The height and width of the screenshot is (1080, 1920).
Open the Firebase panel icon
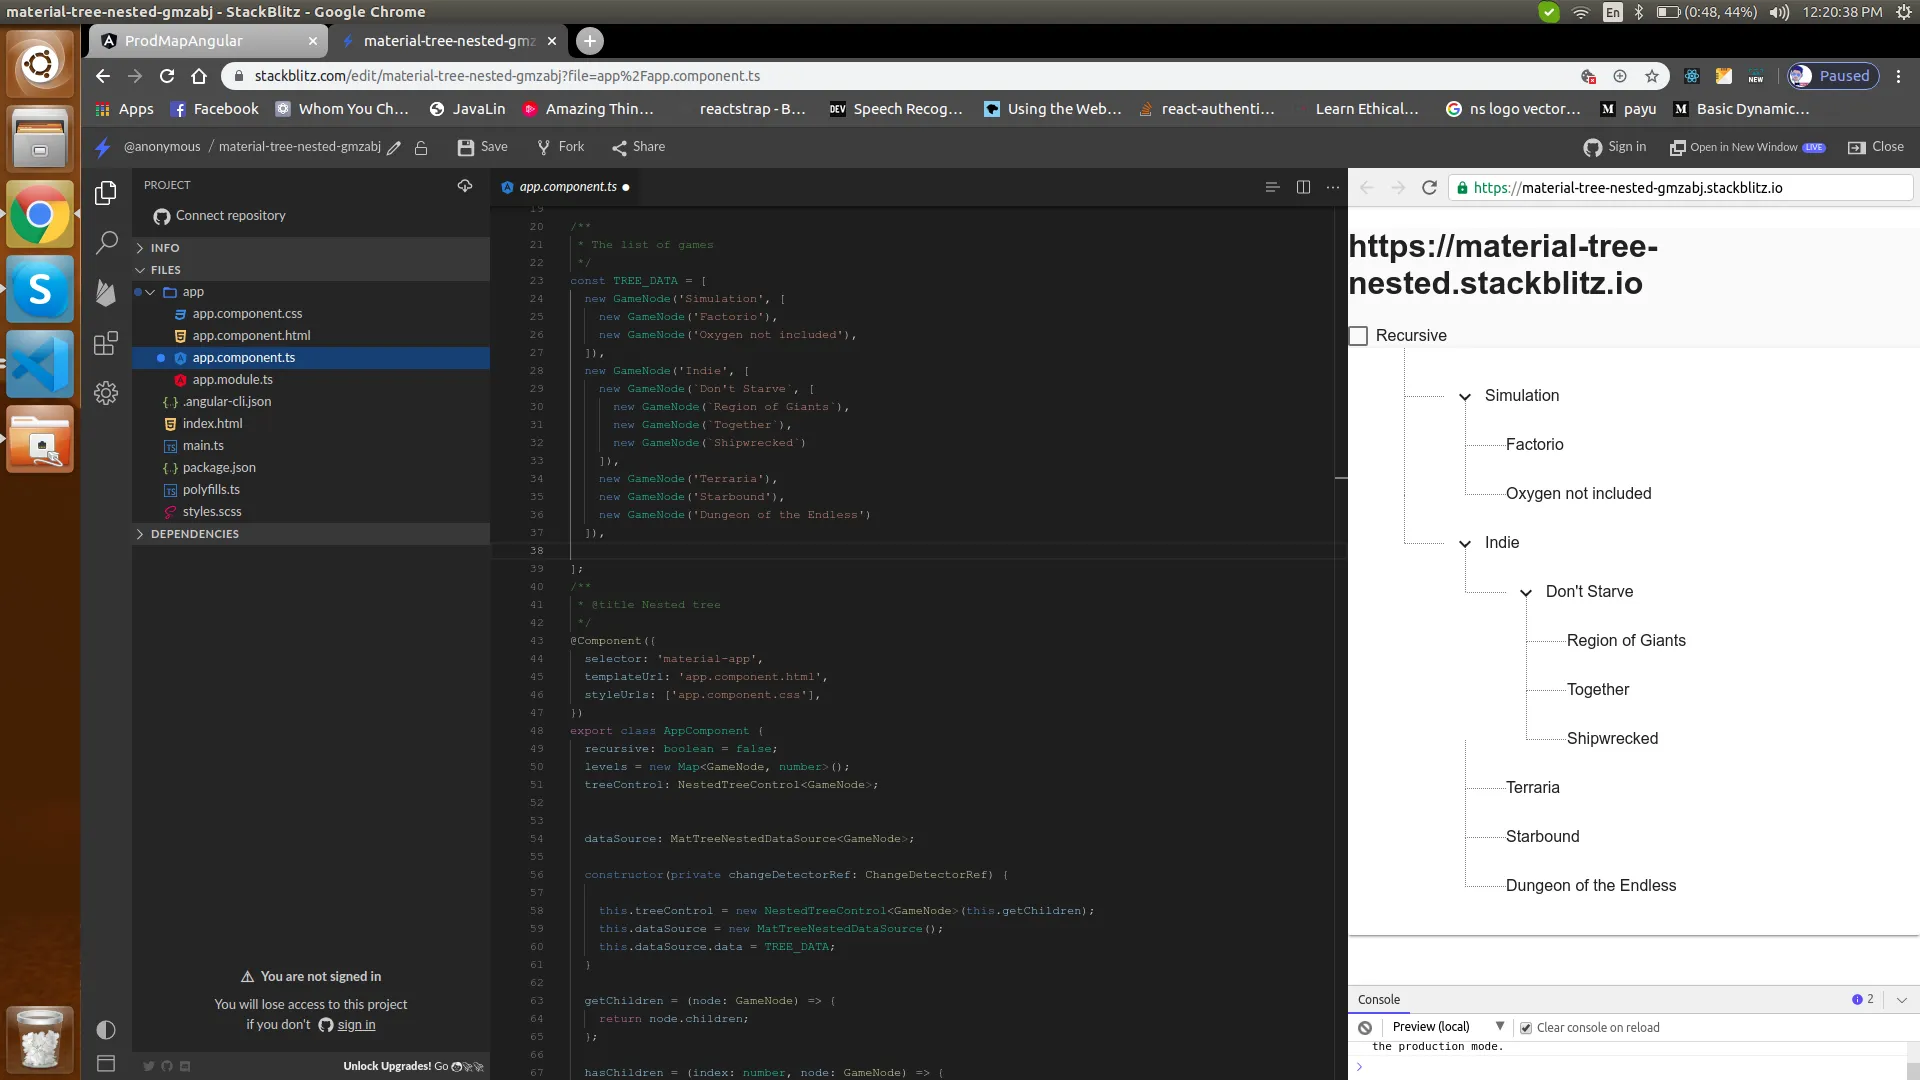(106, 292)
